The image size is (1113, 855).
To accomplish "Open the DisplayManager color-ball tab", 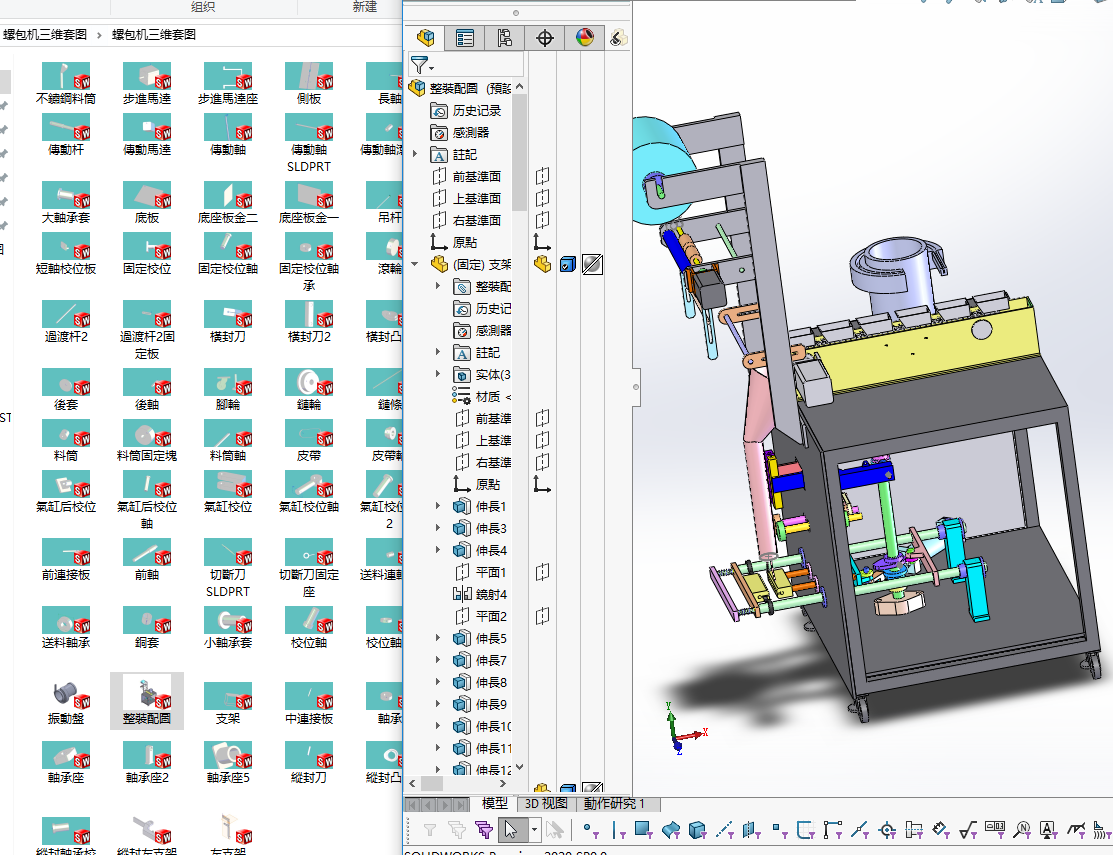I will pyautogui.click(x=585, y=38).
